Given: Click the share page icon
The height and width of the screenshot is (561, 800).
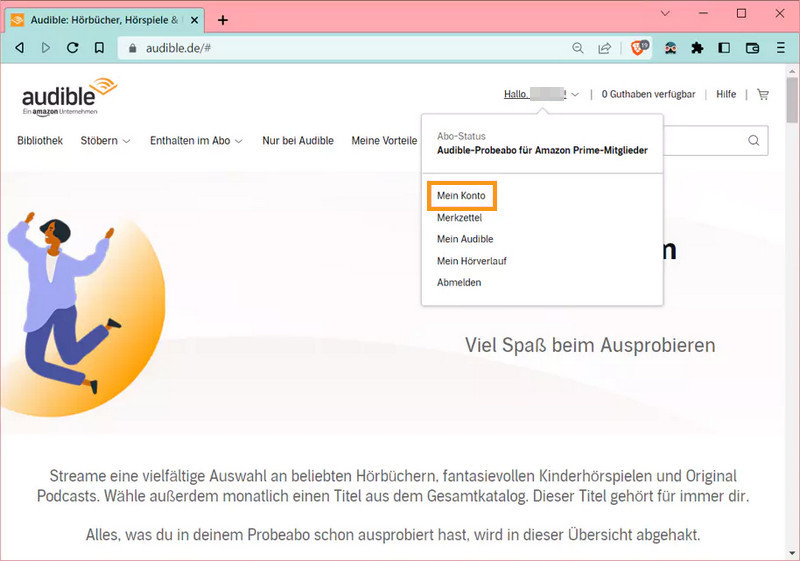Looking at the screenshot, I should [605, 48].
